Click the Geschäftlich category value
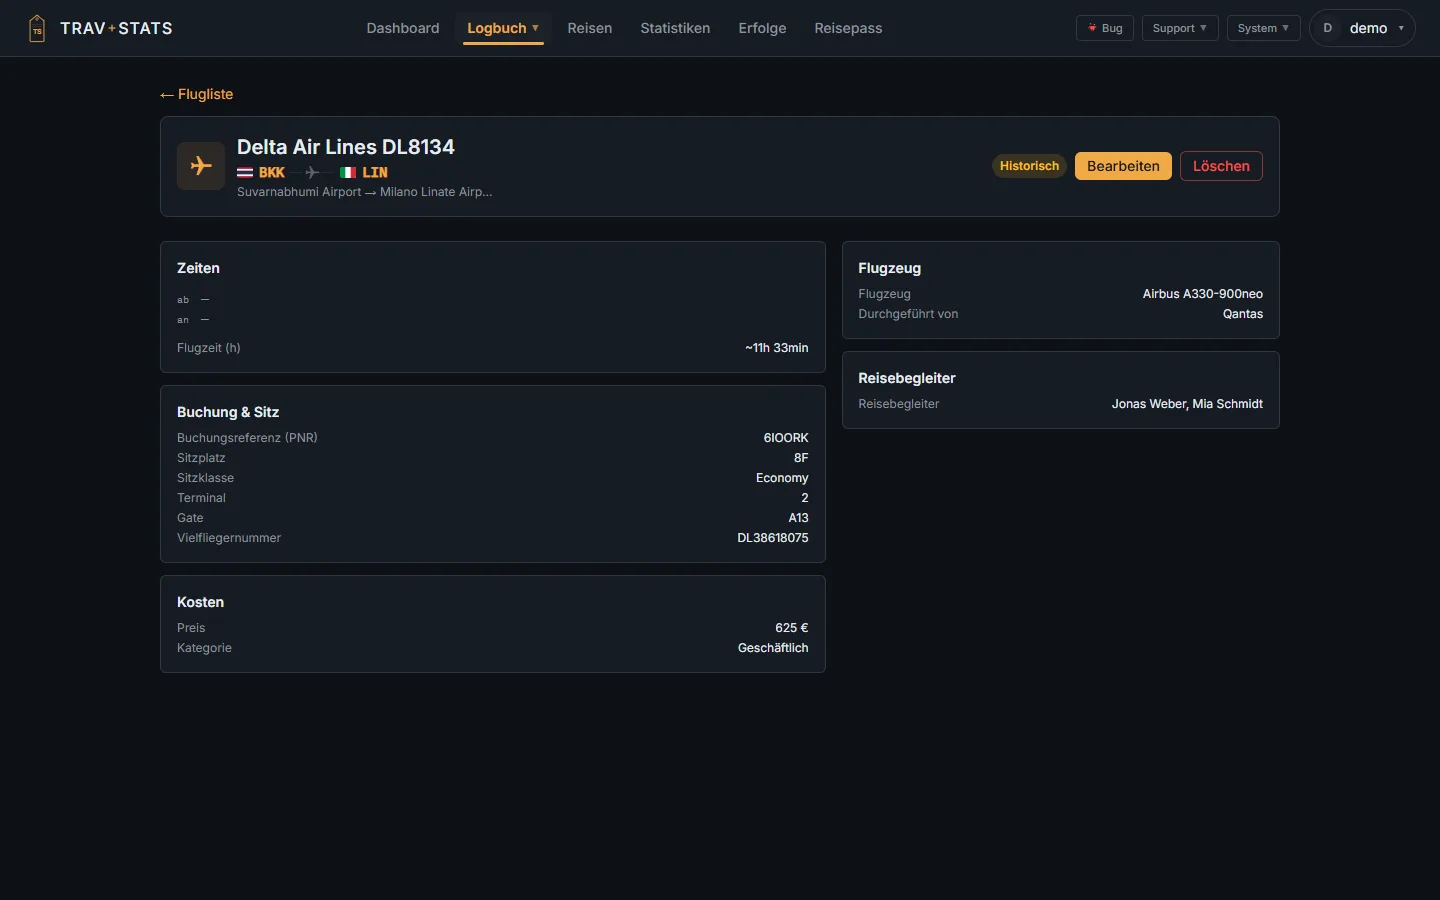 773,648
